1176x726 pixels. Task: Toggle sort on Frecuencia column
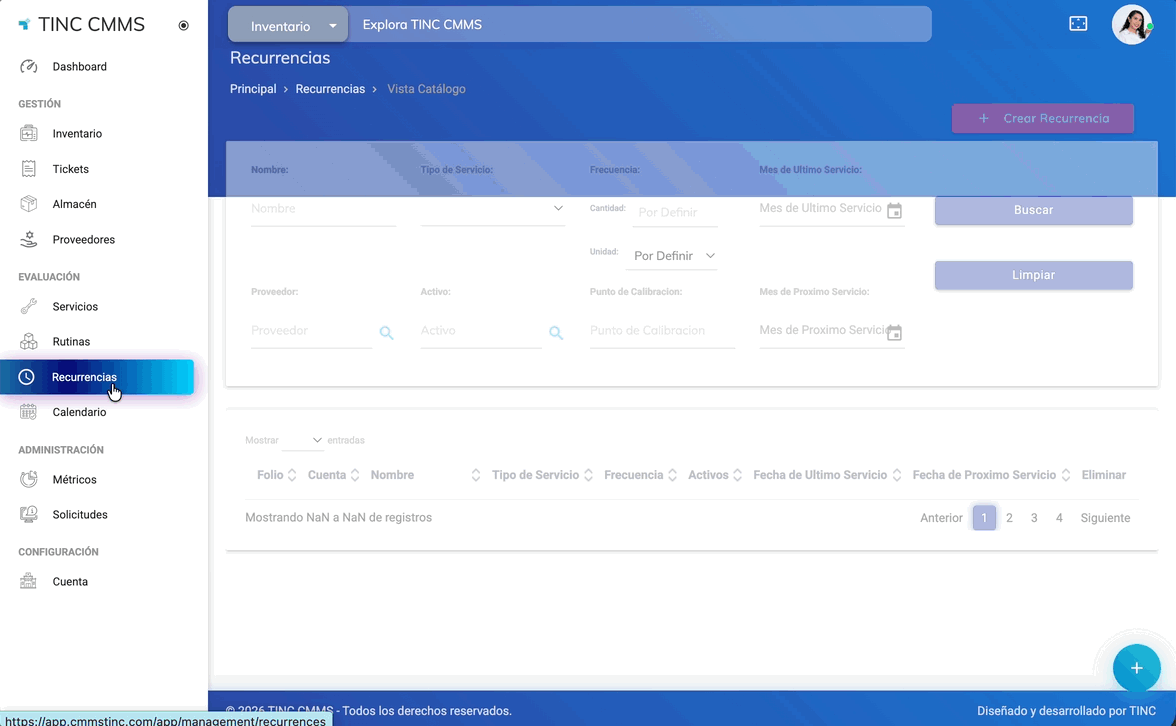point(640,475)
